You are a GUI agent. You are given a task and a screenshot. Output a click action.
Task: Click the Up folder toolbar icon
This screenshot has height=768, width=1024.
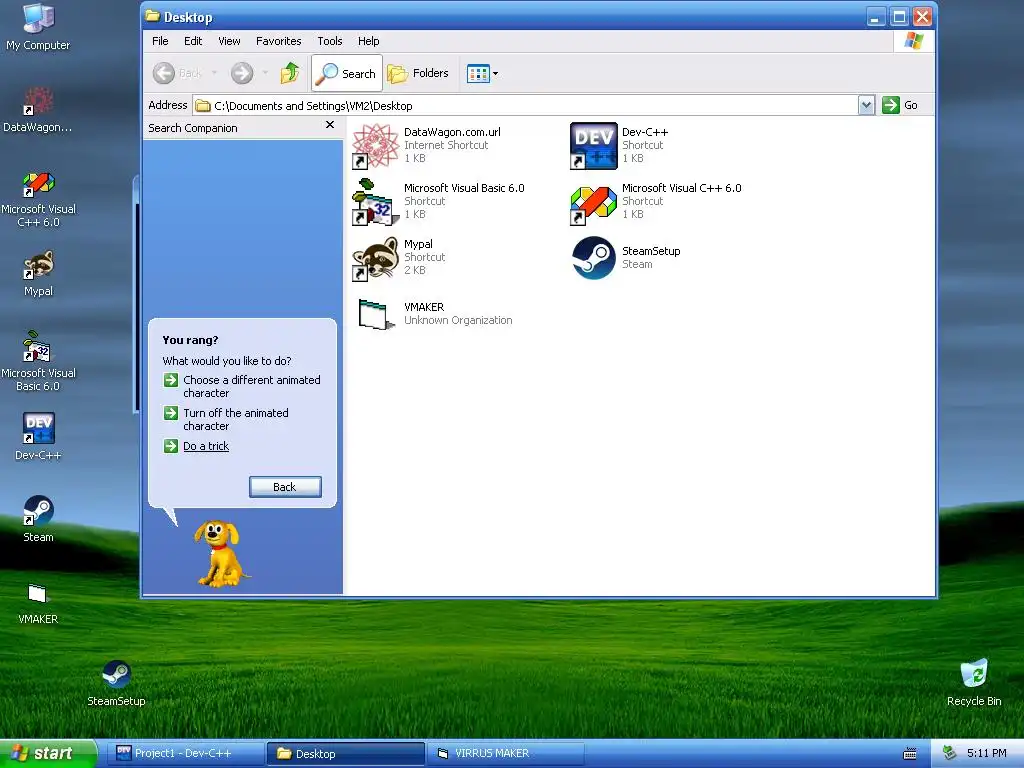coord(290,72)
